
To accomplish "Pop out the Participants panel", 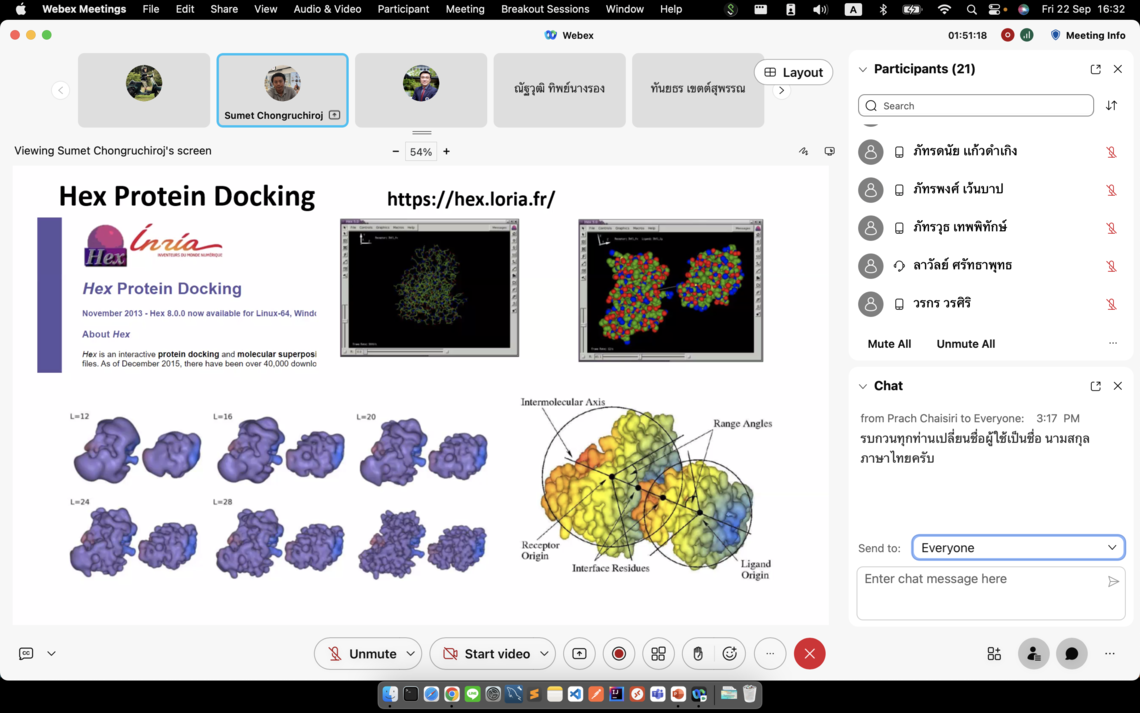I will (x=1095, y=70).
